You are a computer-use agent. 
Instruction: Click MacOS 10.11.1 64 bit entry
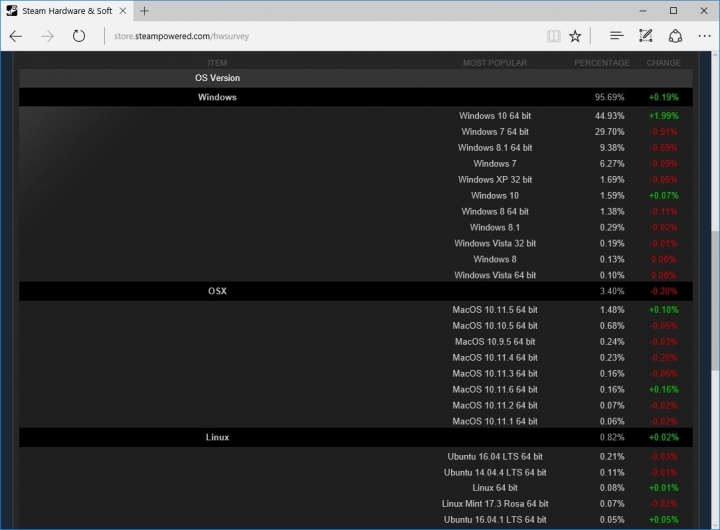[x=495, y=421]
